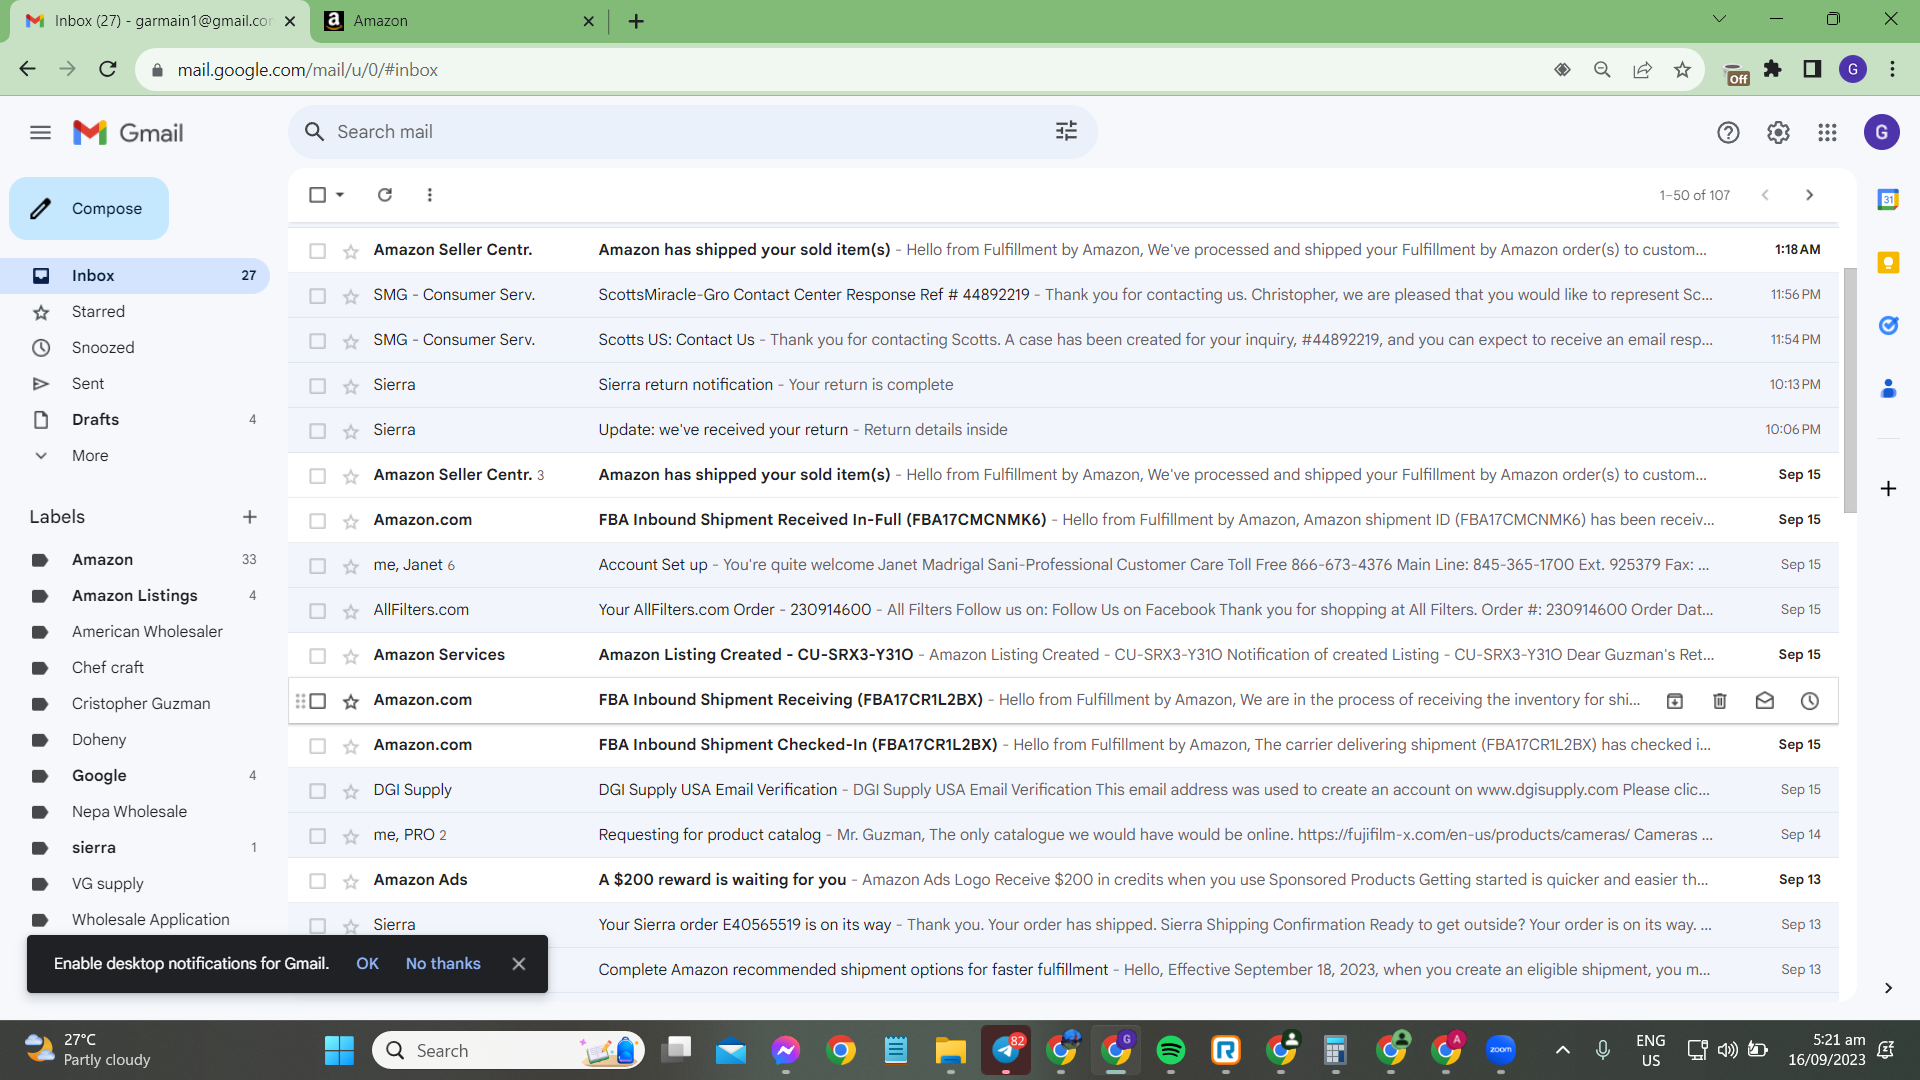Refresh the inbox message list
The height and width of the screenshot is (1080, 1920).
[385, 195]
